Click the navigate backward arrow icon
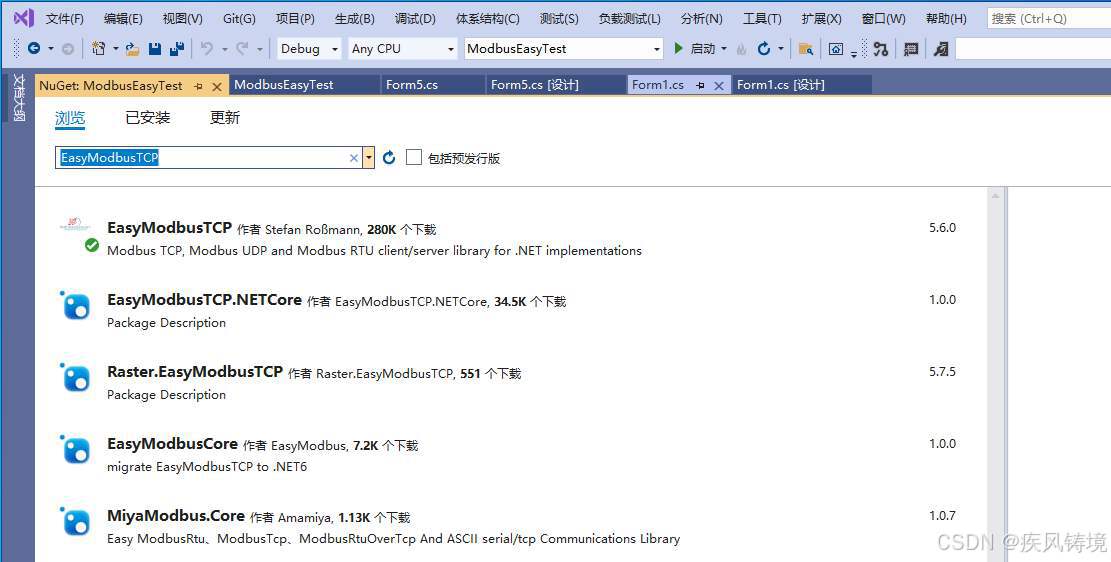The image size is (1111, 562). pos(33,49)
